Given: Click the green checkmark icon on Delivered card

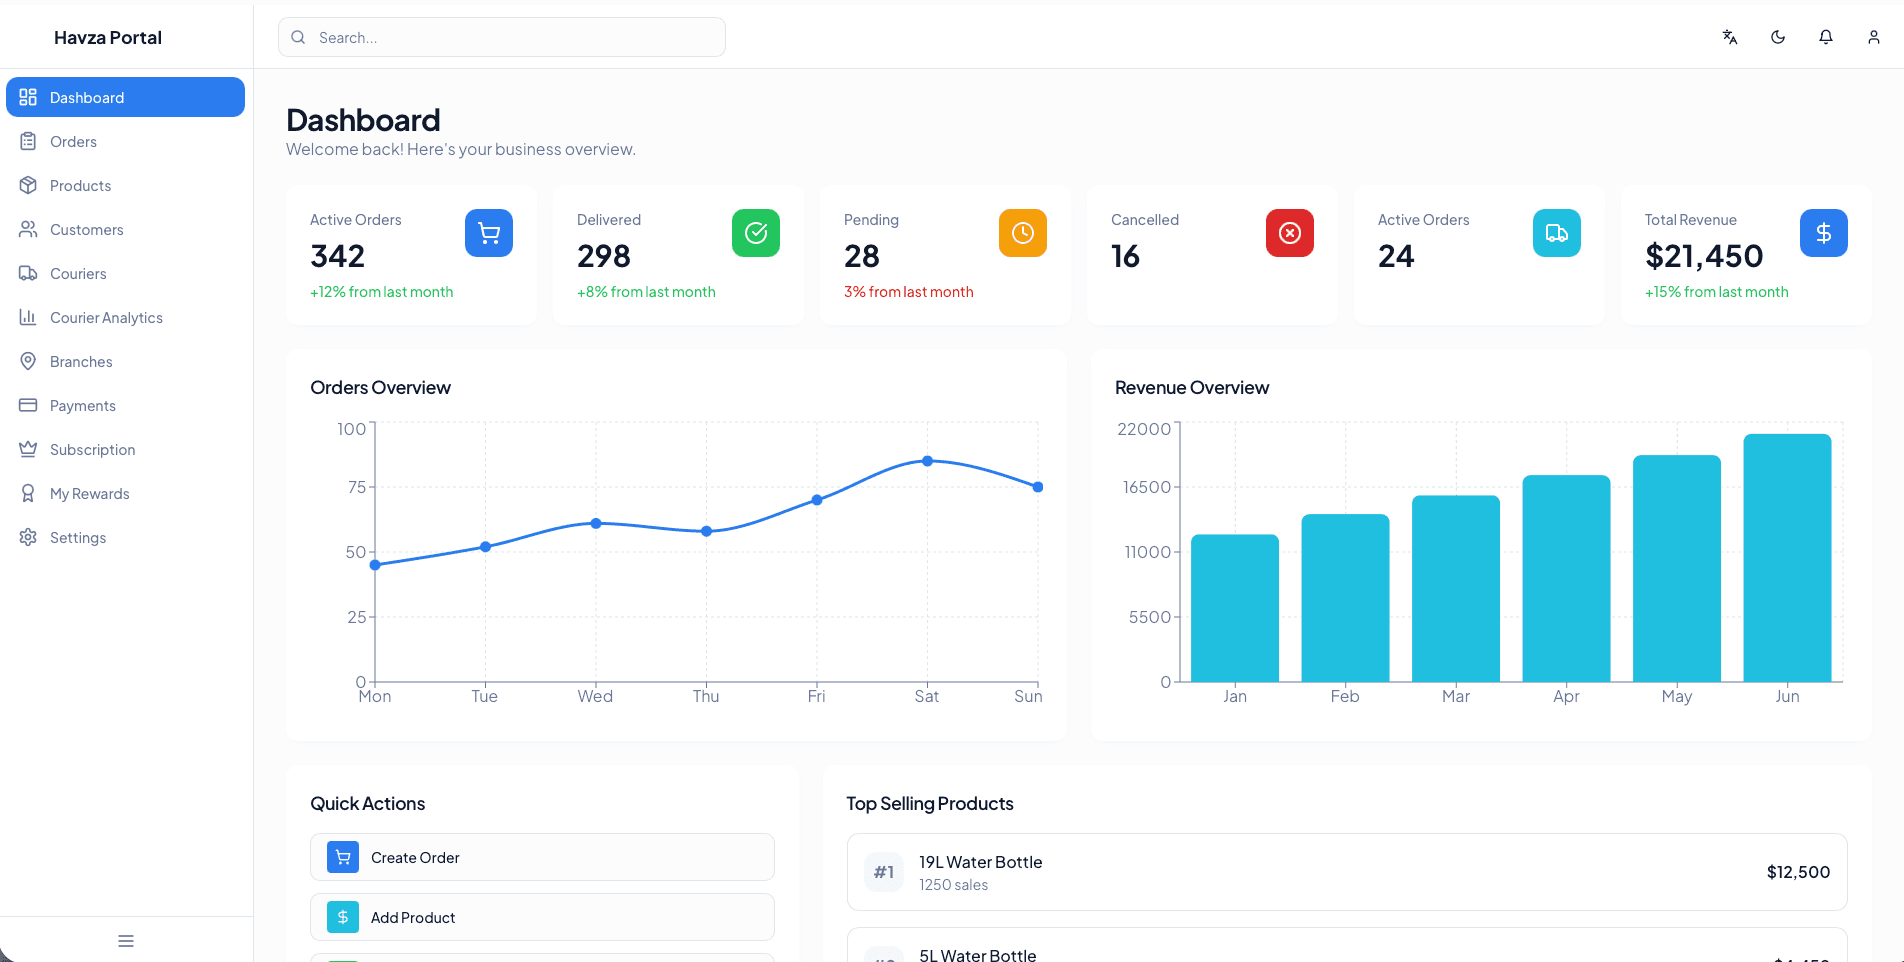Looking at the screenshot, I should [756, 233].
